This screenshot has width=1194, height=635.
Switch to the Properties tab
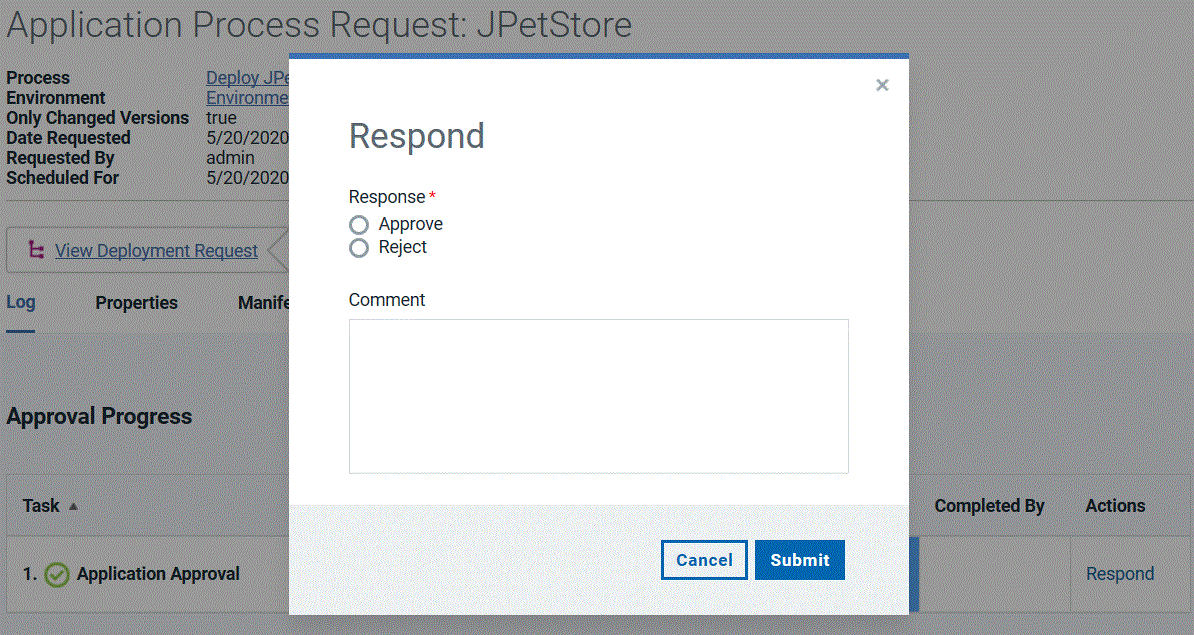136,302
